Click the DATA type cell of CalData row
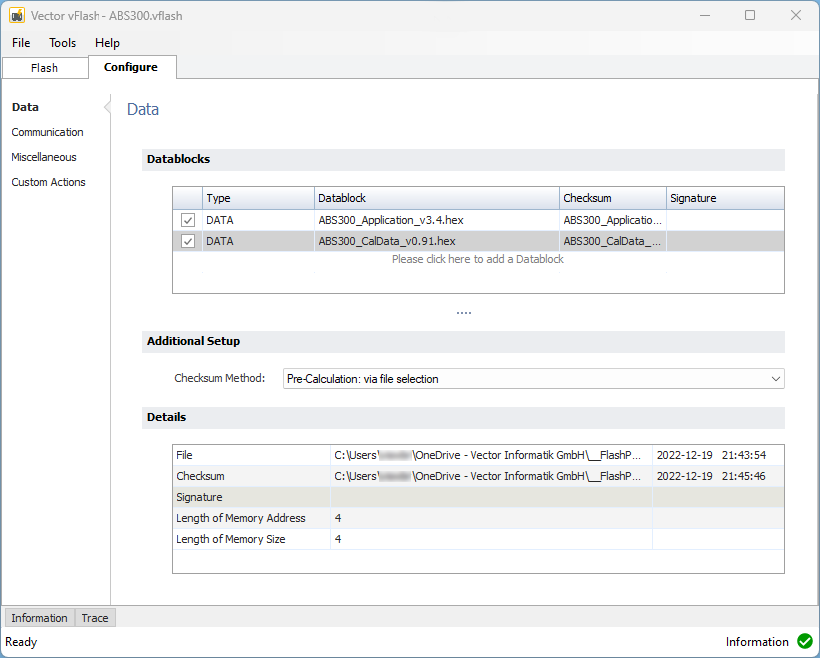The height and width of the screenshot is (659, 820). point(258,241)
